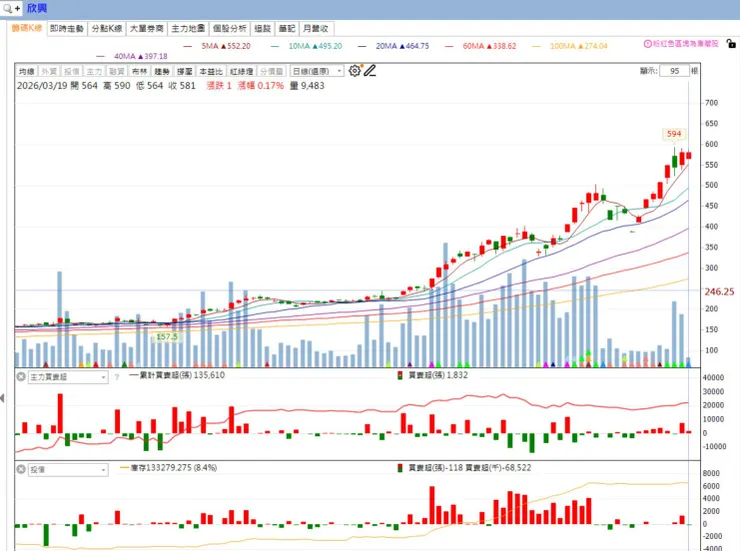Close the 投信 indicator panel
Viewport: 740px width, 551px height.
(x=21, y=469)
